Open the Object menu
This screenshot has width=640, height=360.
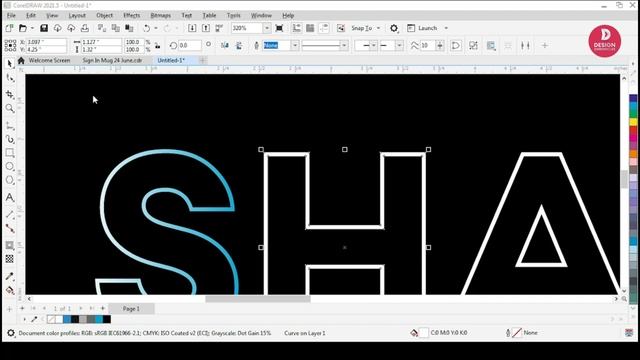tap(104, 15)
